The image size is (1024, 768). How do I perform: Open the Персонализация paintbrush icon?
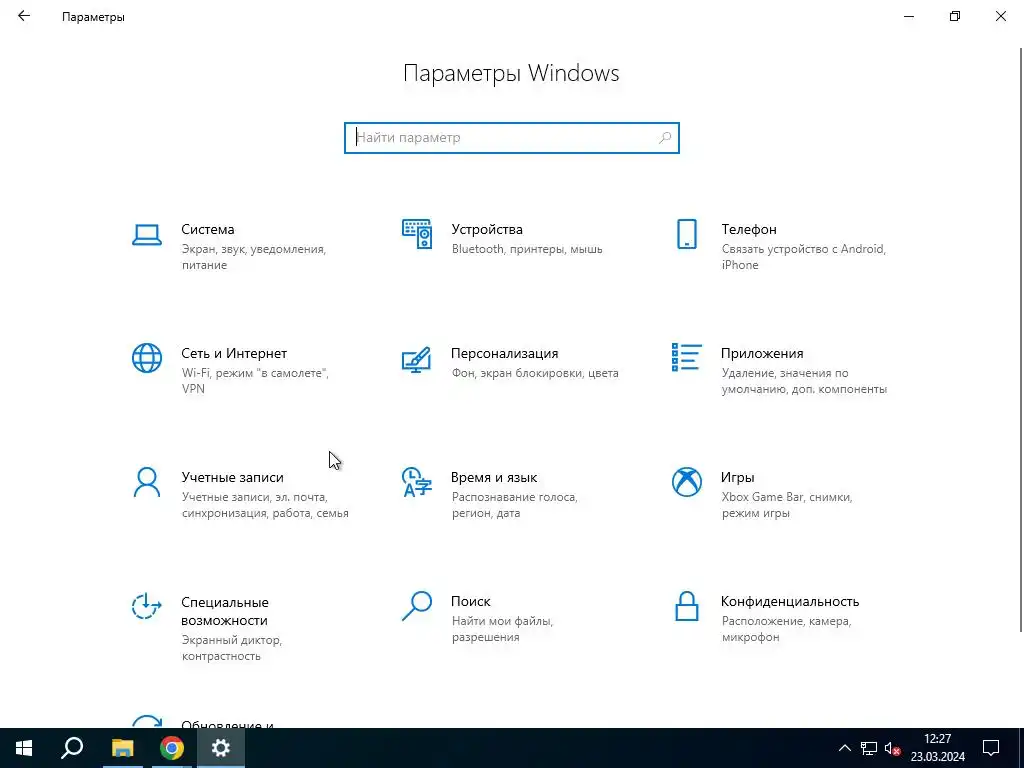pyautogui.click(x=417, y=359)
